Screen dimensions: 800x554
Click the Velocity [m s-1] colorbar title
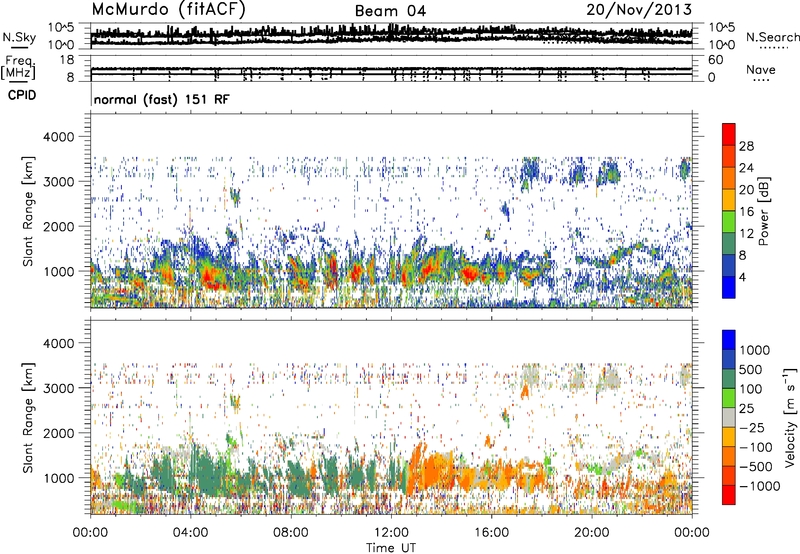790,417
